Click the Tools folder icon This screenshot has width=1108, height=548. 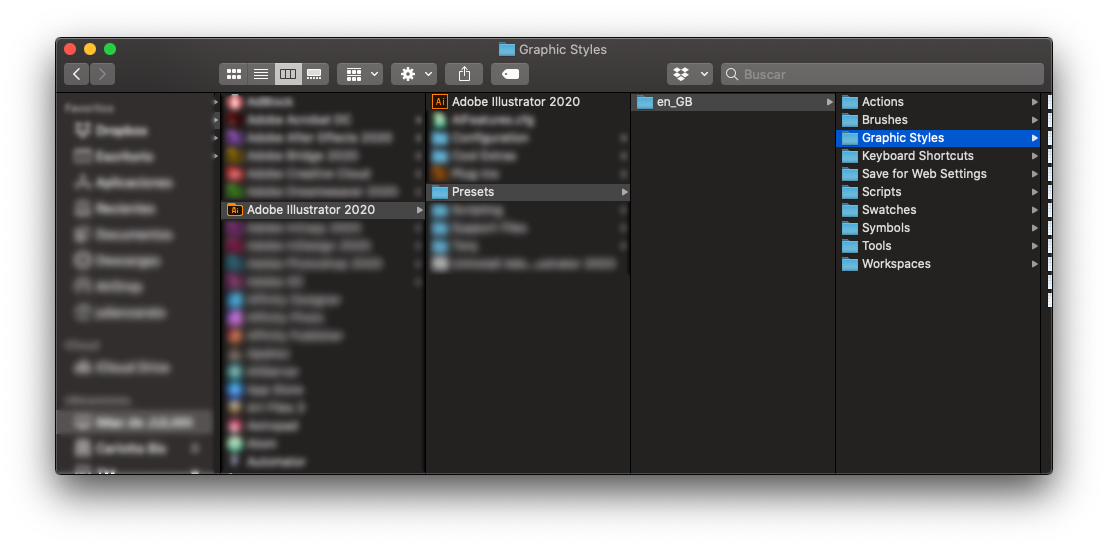pyautogui.click(x=850, y=246)
